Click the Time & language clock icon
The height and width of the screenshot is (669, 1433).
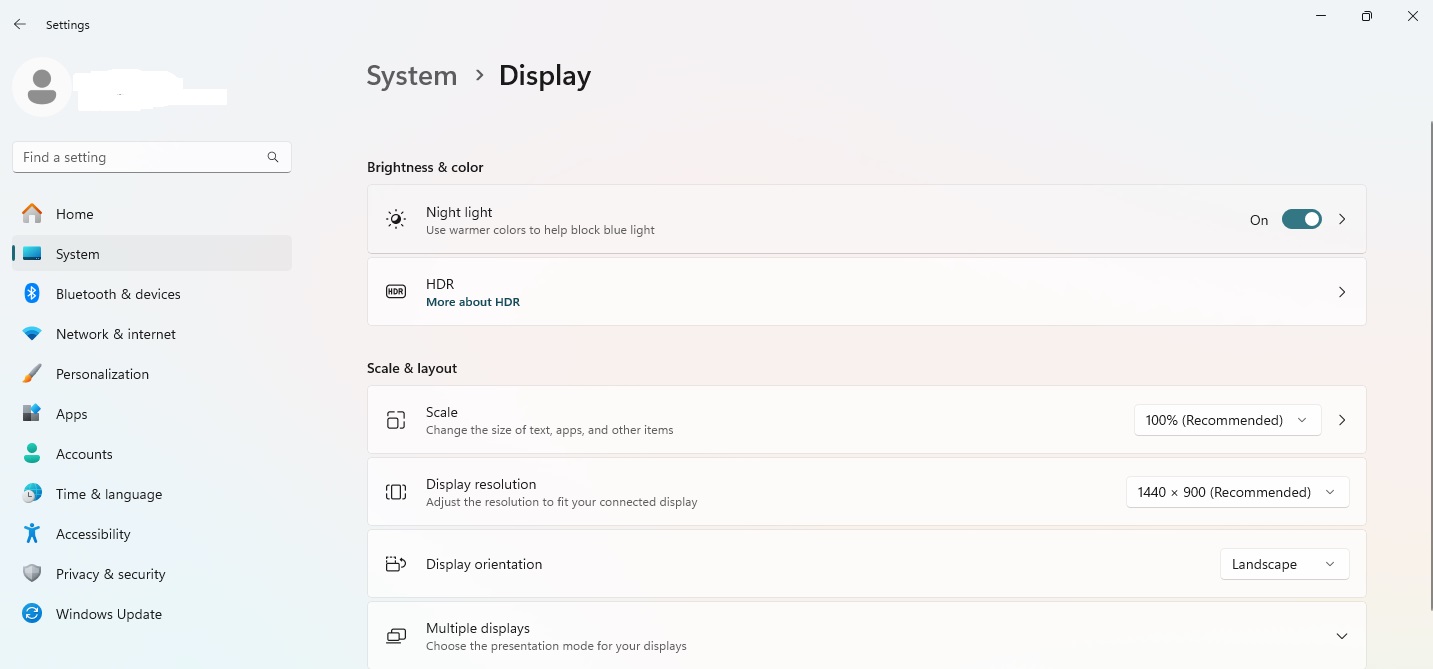click(x=32, y=494)
